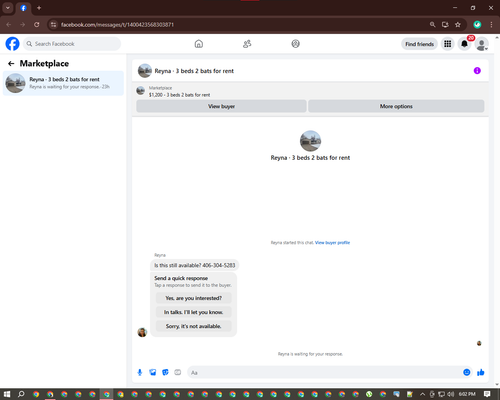View site information icon in address bar

(x=53, y=25)
